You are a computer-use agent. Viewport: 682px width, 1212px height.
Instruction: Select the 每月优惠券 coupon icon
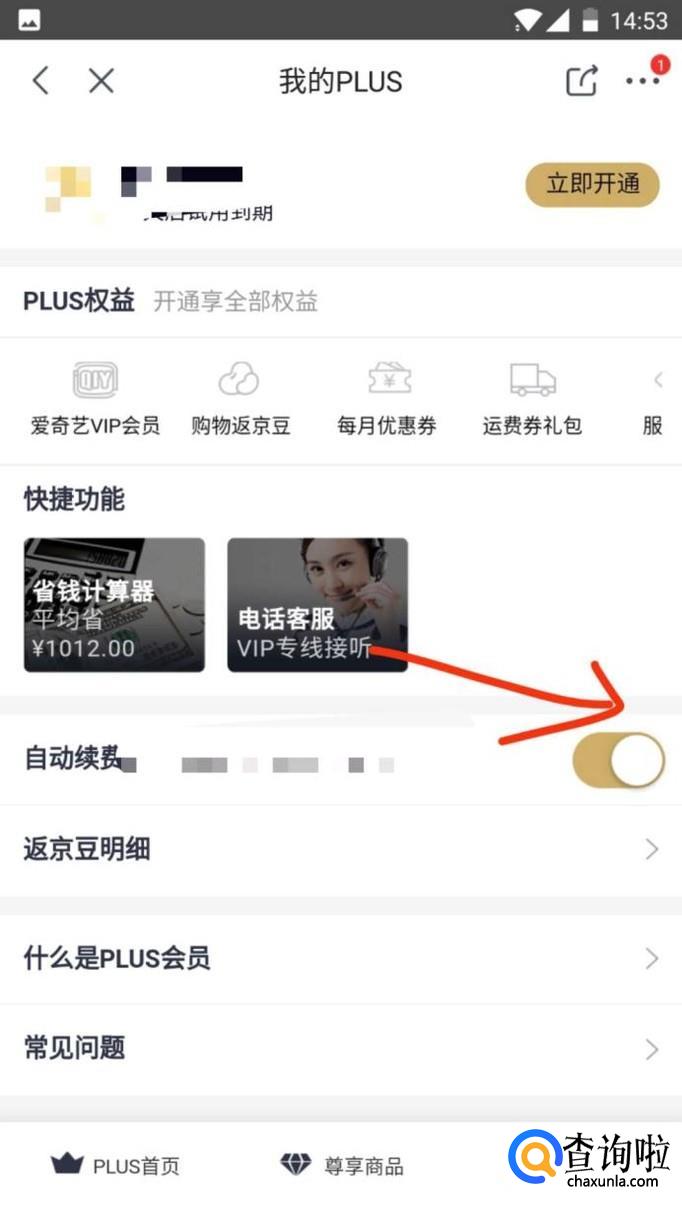[387, 380]
